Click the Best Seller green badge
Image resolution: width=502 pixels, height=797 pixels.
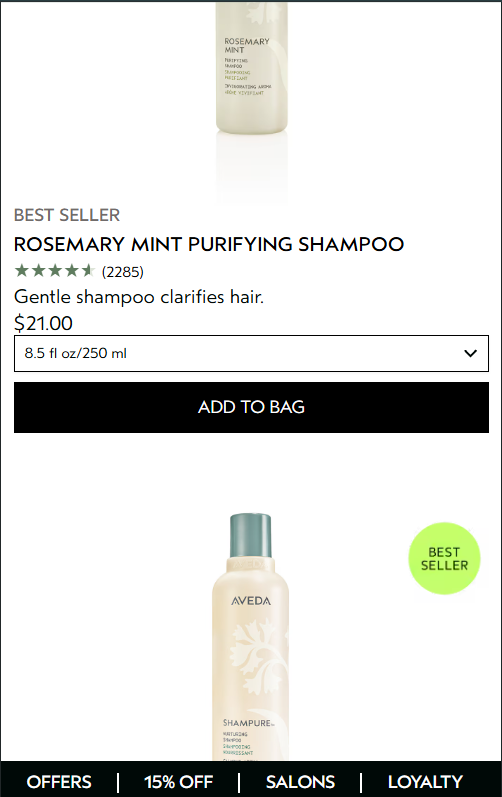click(x=444, y=558)
